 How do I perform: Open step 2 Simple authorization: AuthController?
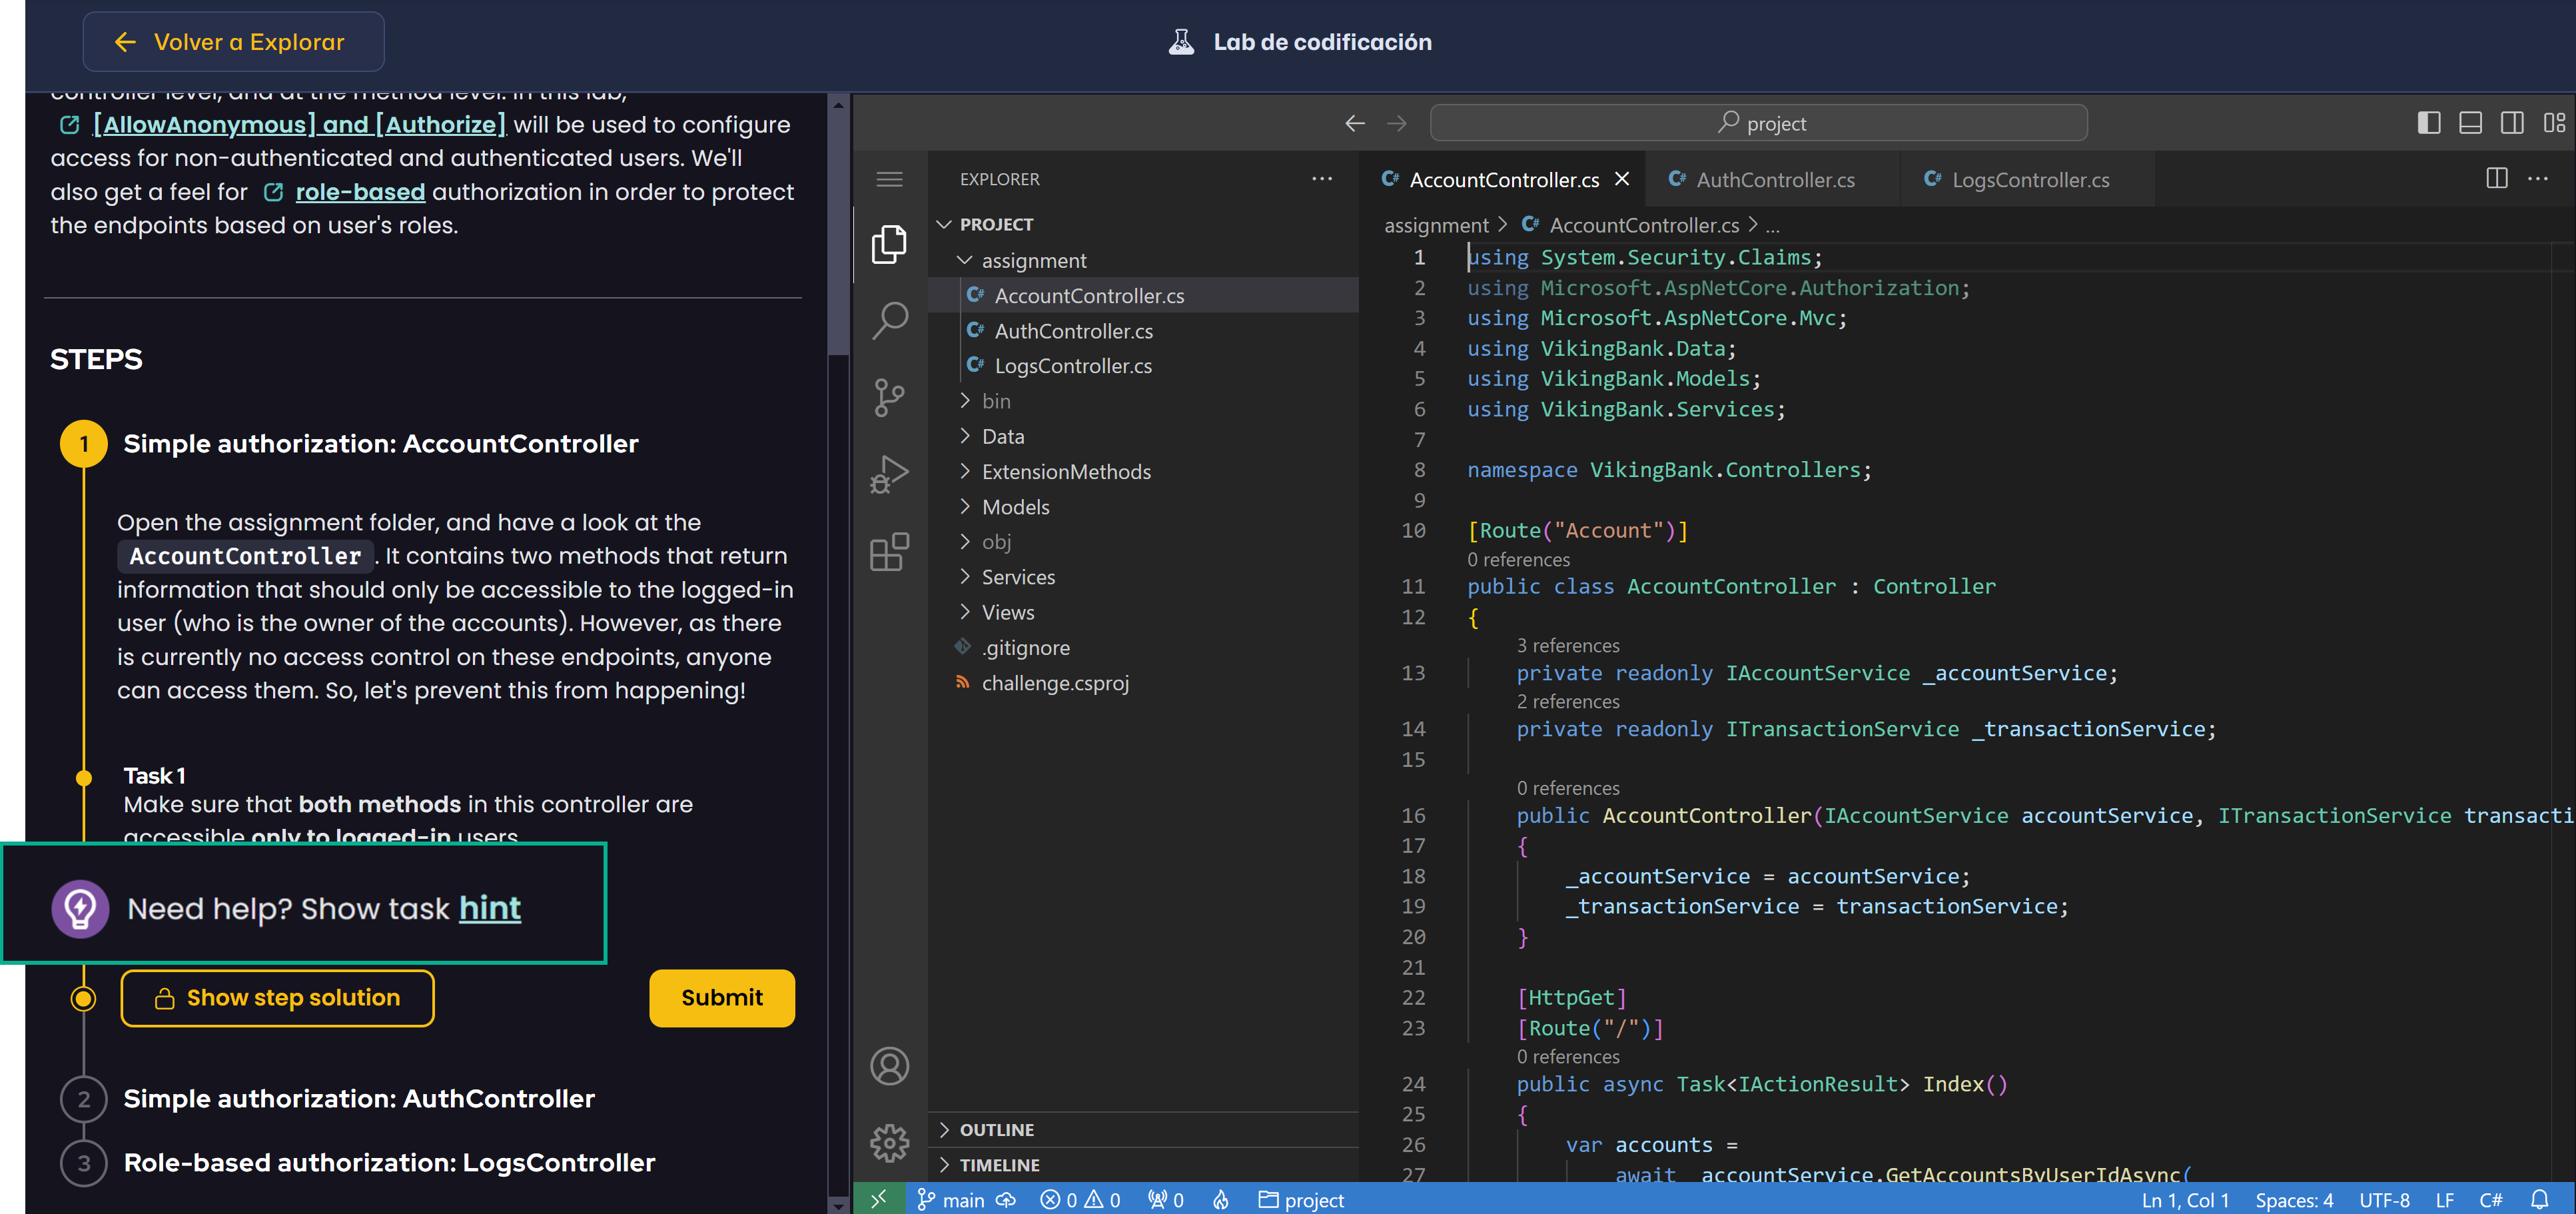point(358,1098)
